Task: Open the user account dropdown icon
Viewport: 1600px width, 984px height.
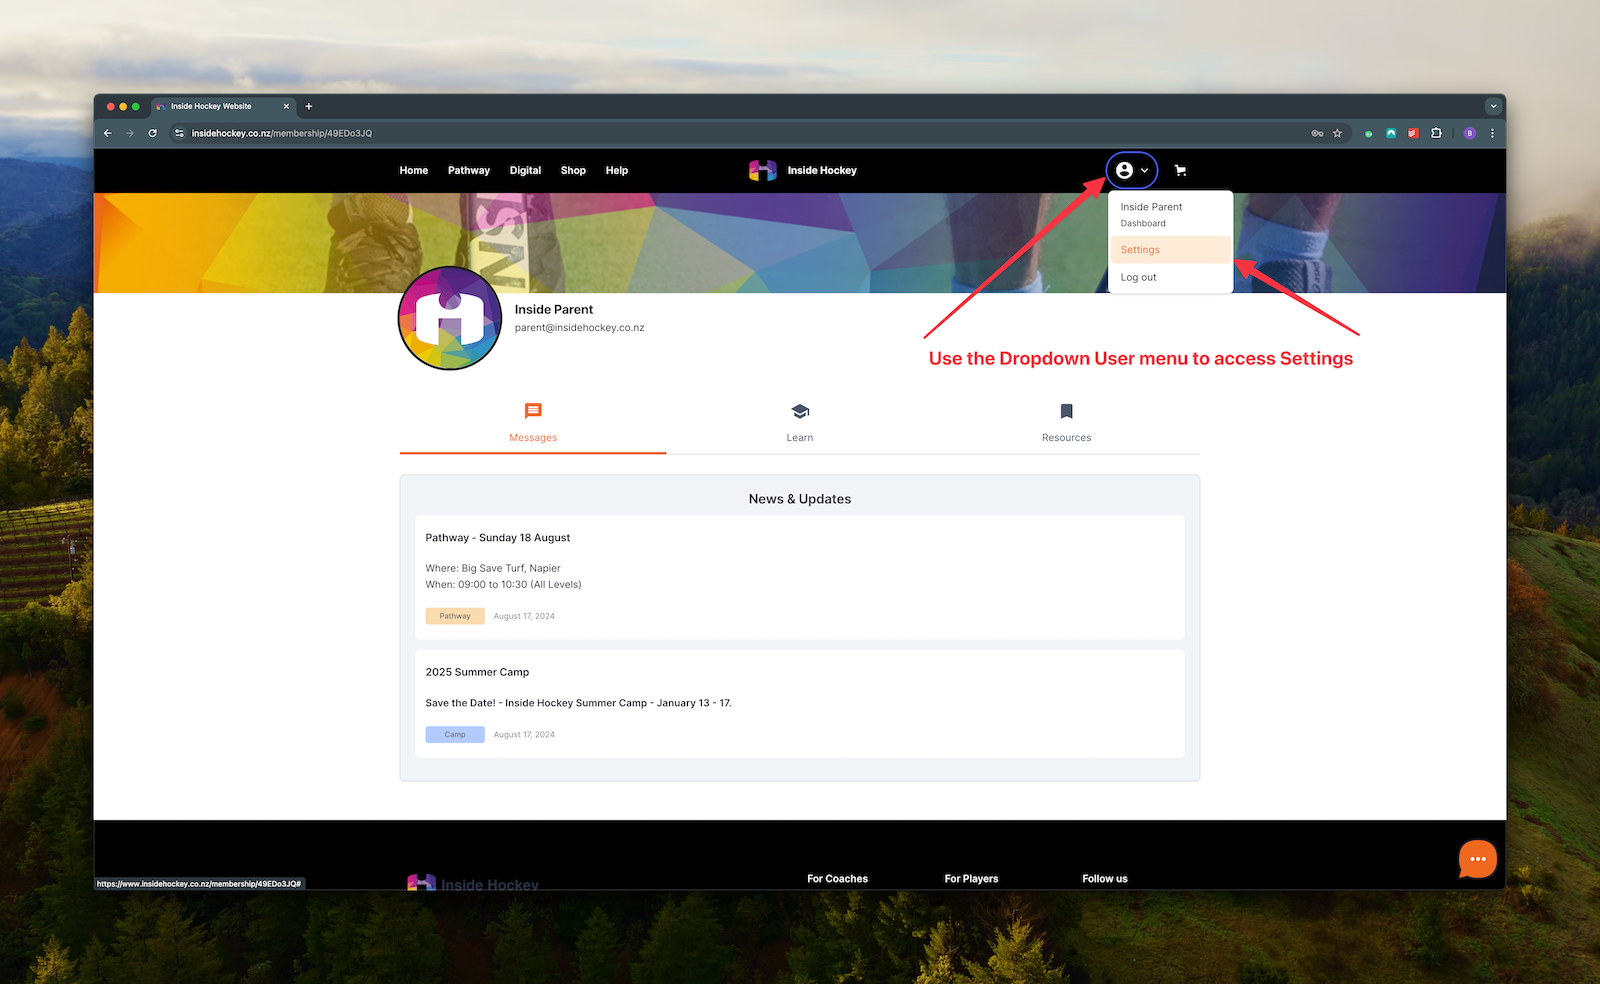Action: (1131, 170)
